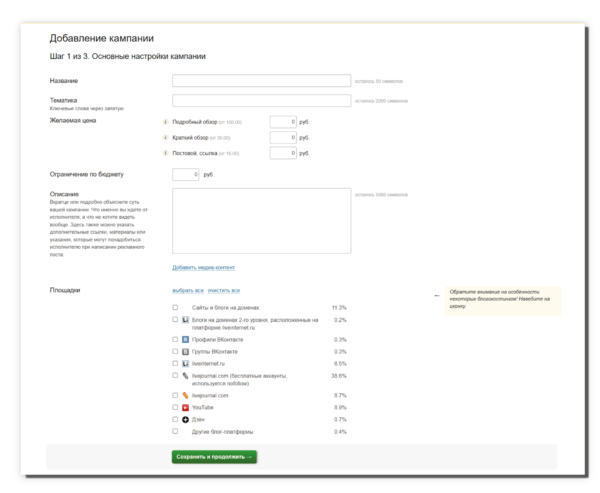Click the выбрать все link
600x493 pixels.
[188, 291]
